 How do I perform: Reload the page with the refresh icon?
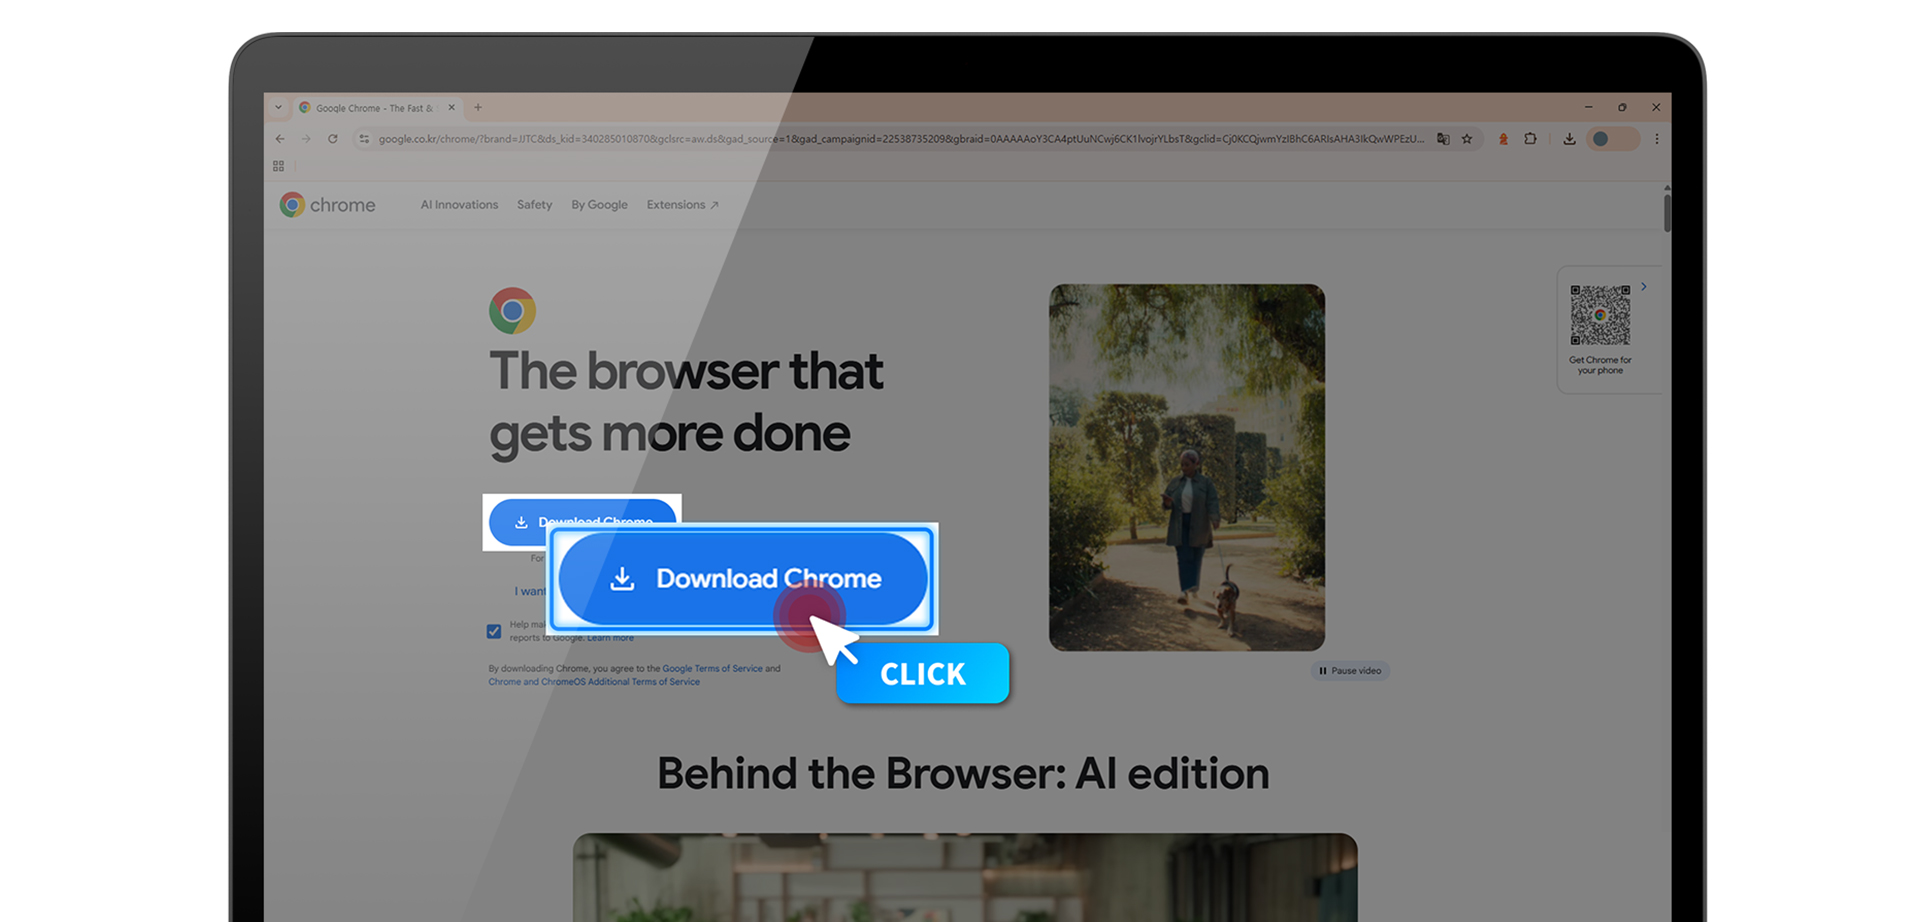332,139
